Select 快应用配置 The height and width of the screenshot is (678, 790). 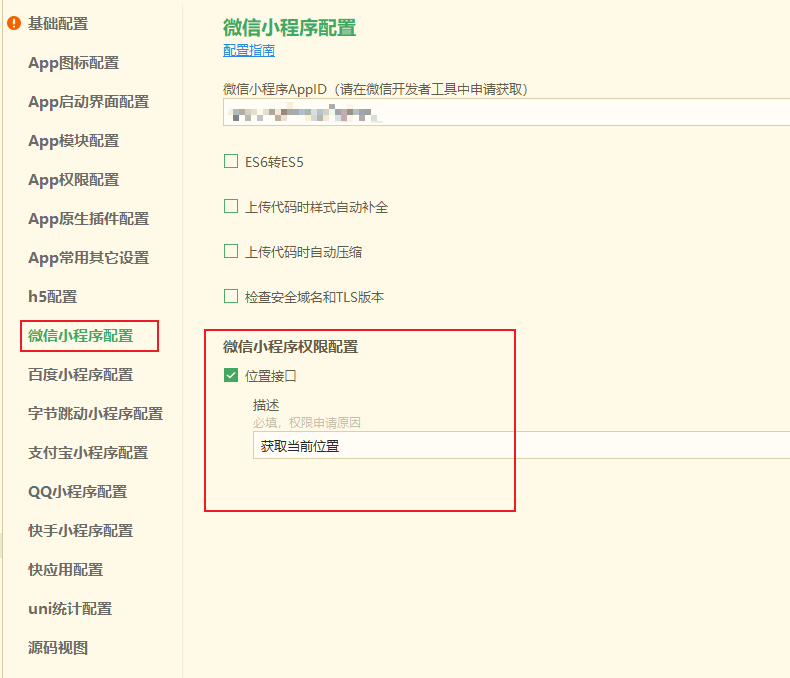pos(65,570)
